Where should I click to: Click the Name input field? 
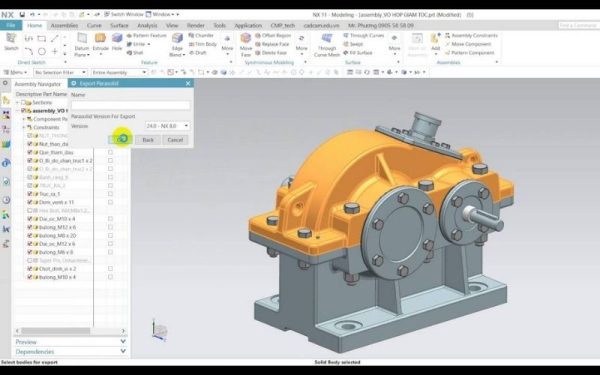[130, 105]
